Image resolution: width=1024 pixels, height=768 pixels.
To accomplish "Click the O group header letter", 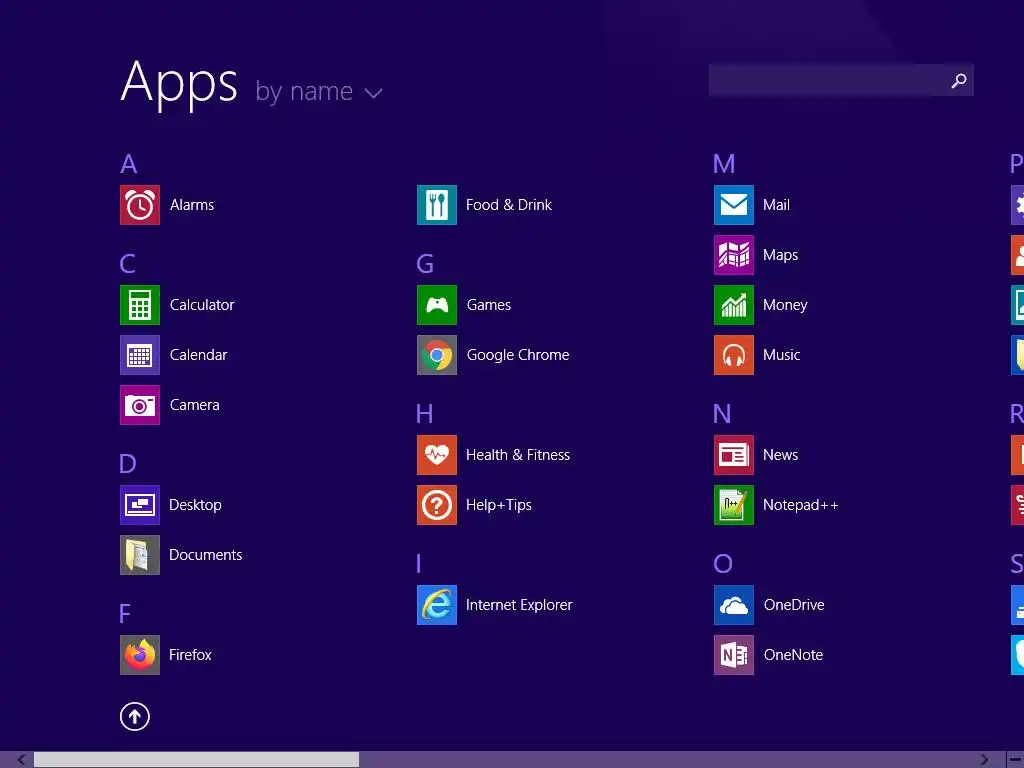I will pos(723,564).
